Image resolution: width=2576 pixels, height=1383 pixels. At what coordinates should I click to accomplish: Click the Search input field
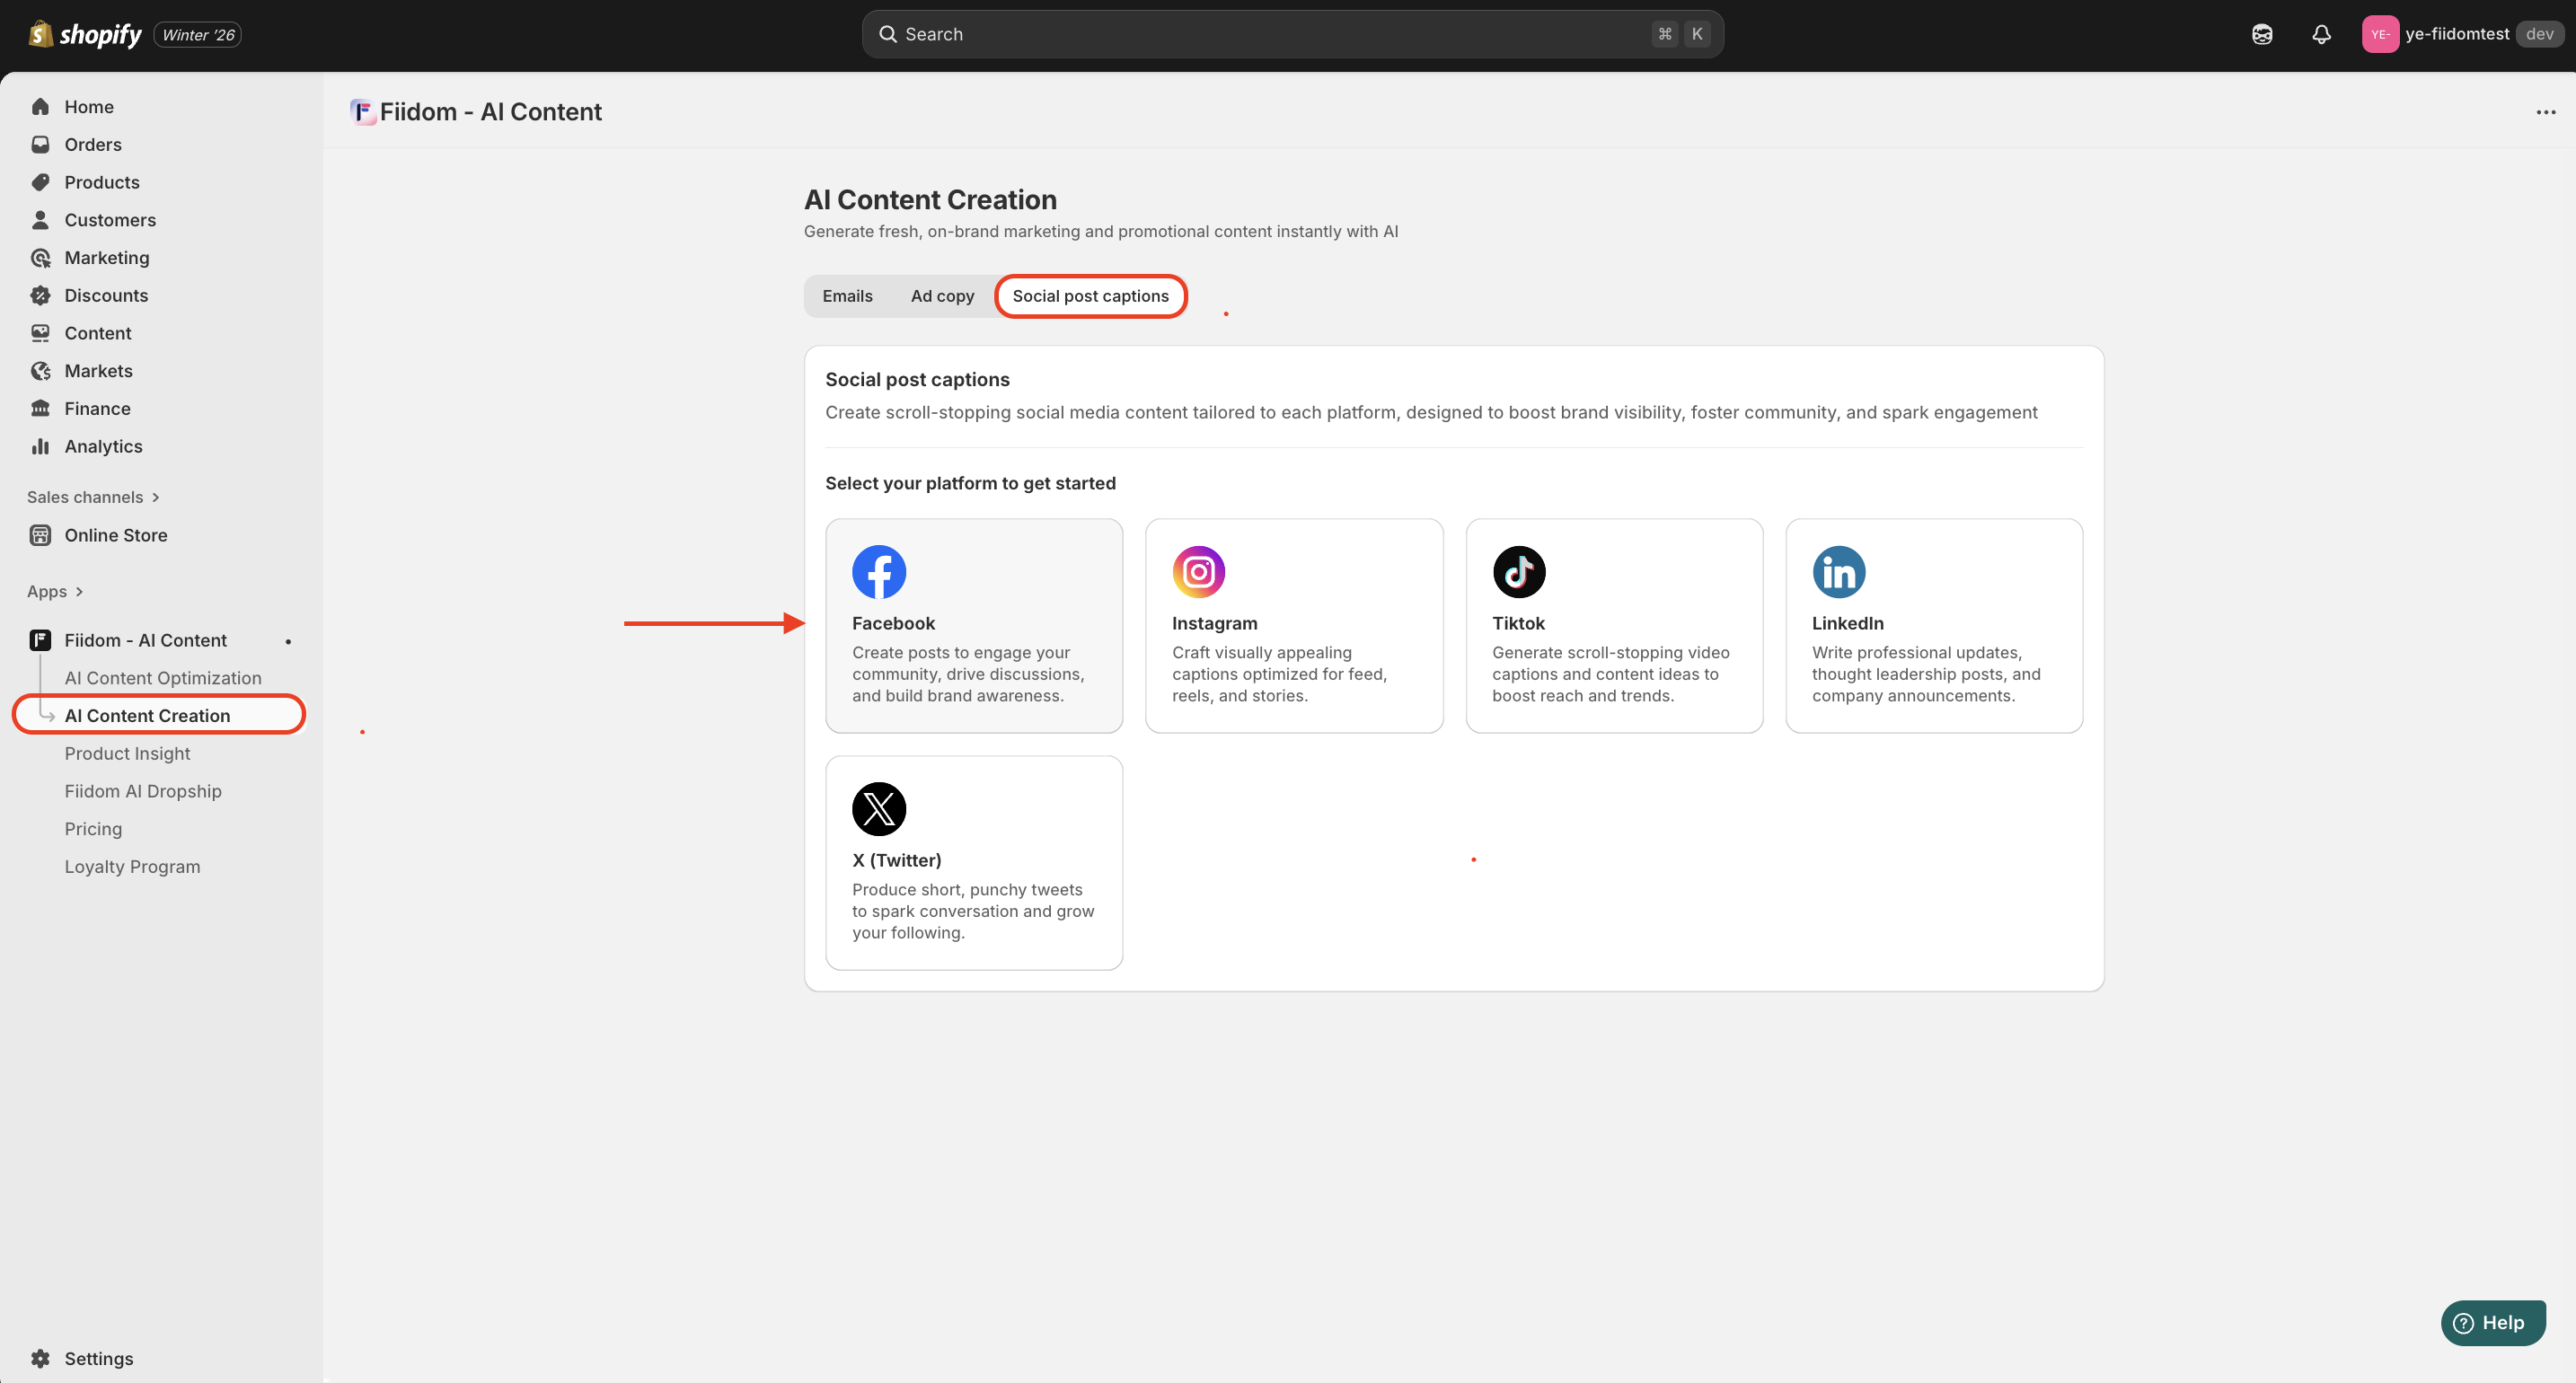pyautogui.click(x=1290, y=34)
